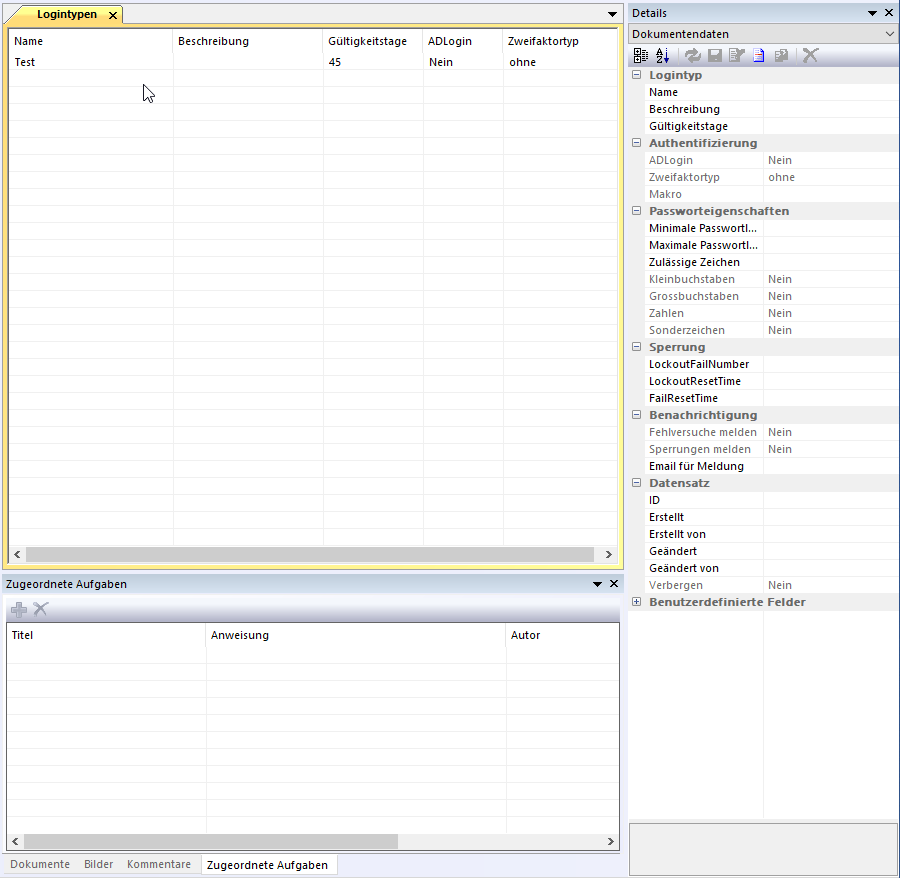Collapse the Passworteigenschaften section
This screenshot has height=878, width=900.
point(637,211)
